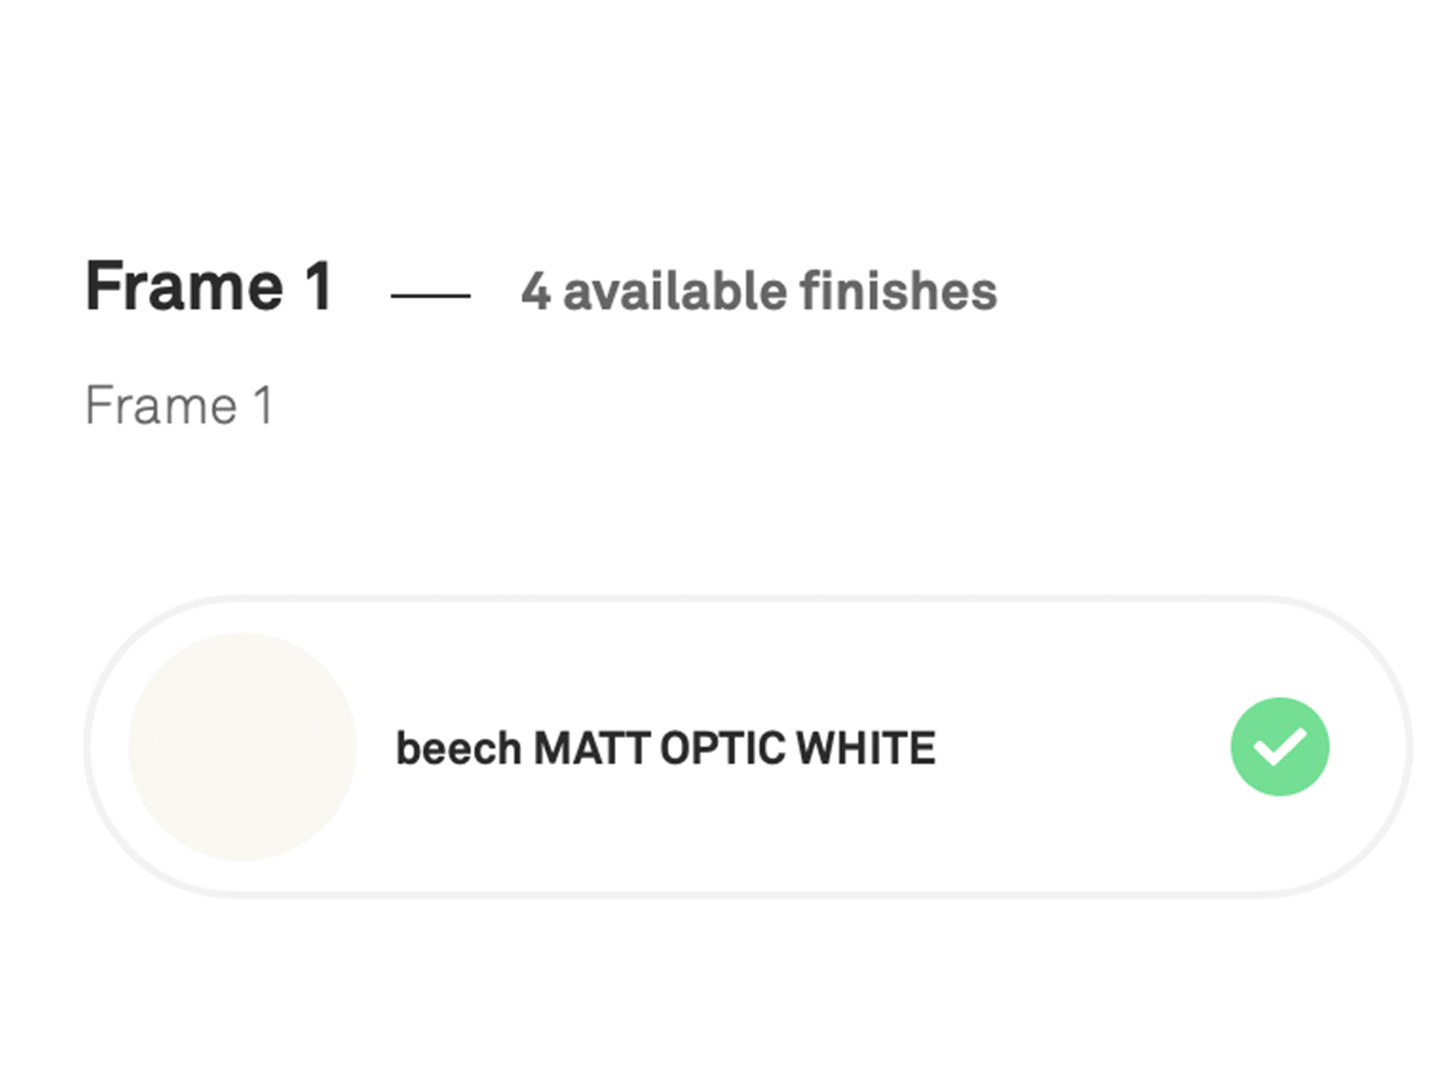Expand the 4 available finishes list
The width and height of the screenshot is (1445, 1084).
coord(758,292)
